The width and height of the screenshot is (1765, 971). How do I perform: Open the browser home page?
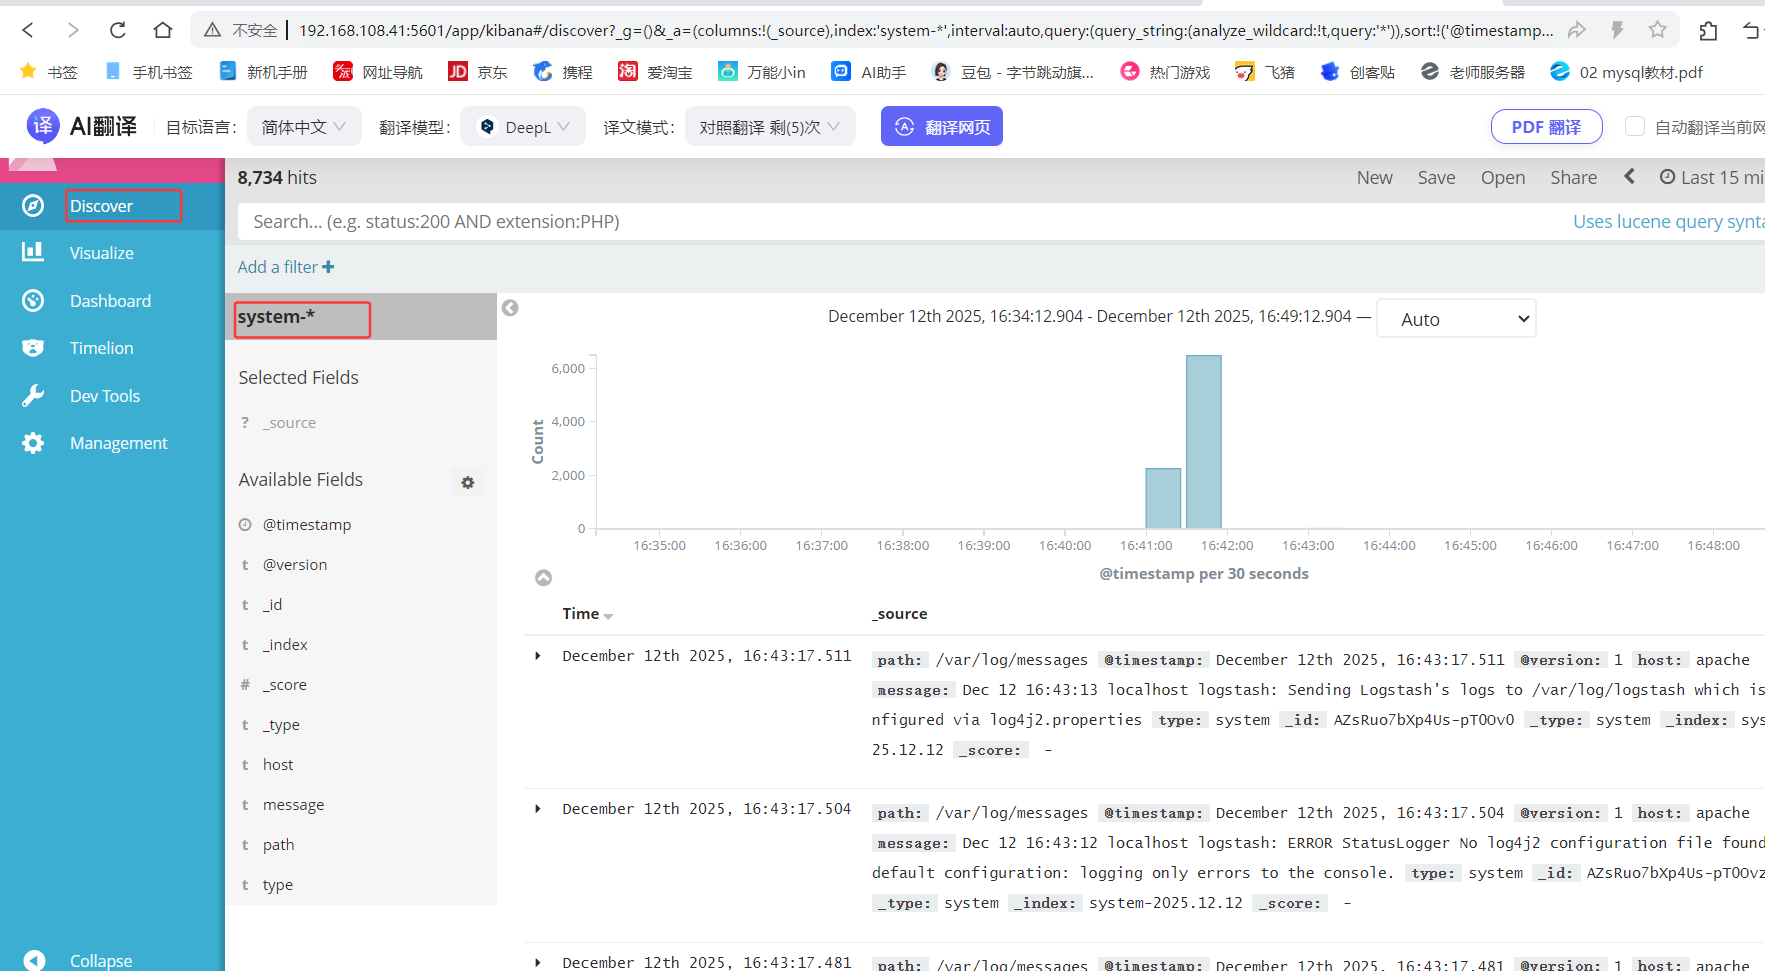coord(163,30)
